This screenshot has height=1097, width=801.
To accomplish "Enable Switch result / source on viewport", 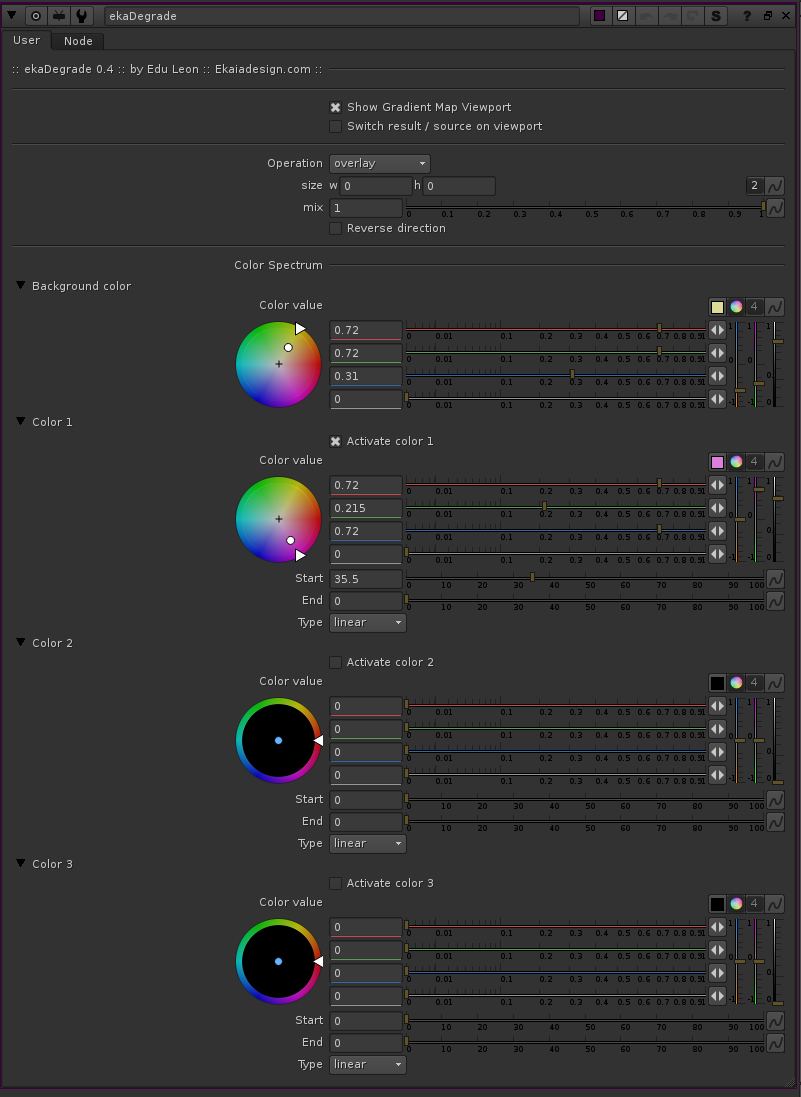I will pyautogui.click(x=336, y=126).
